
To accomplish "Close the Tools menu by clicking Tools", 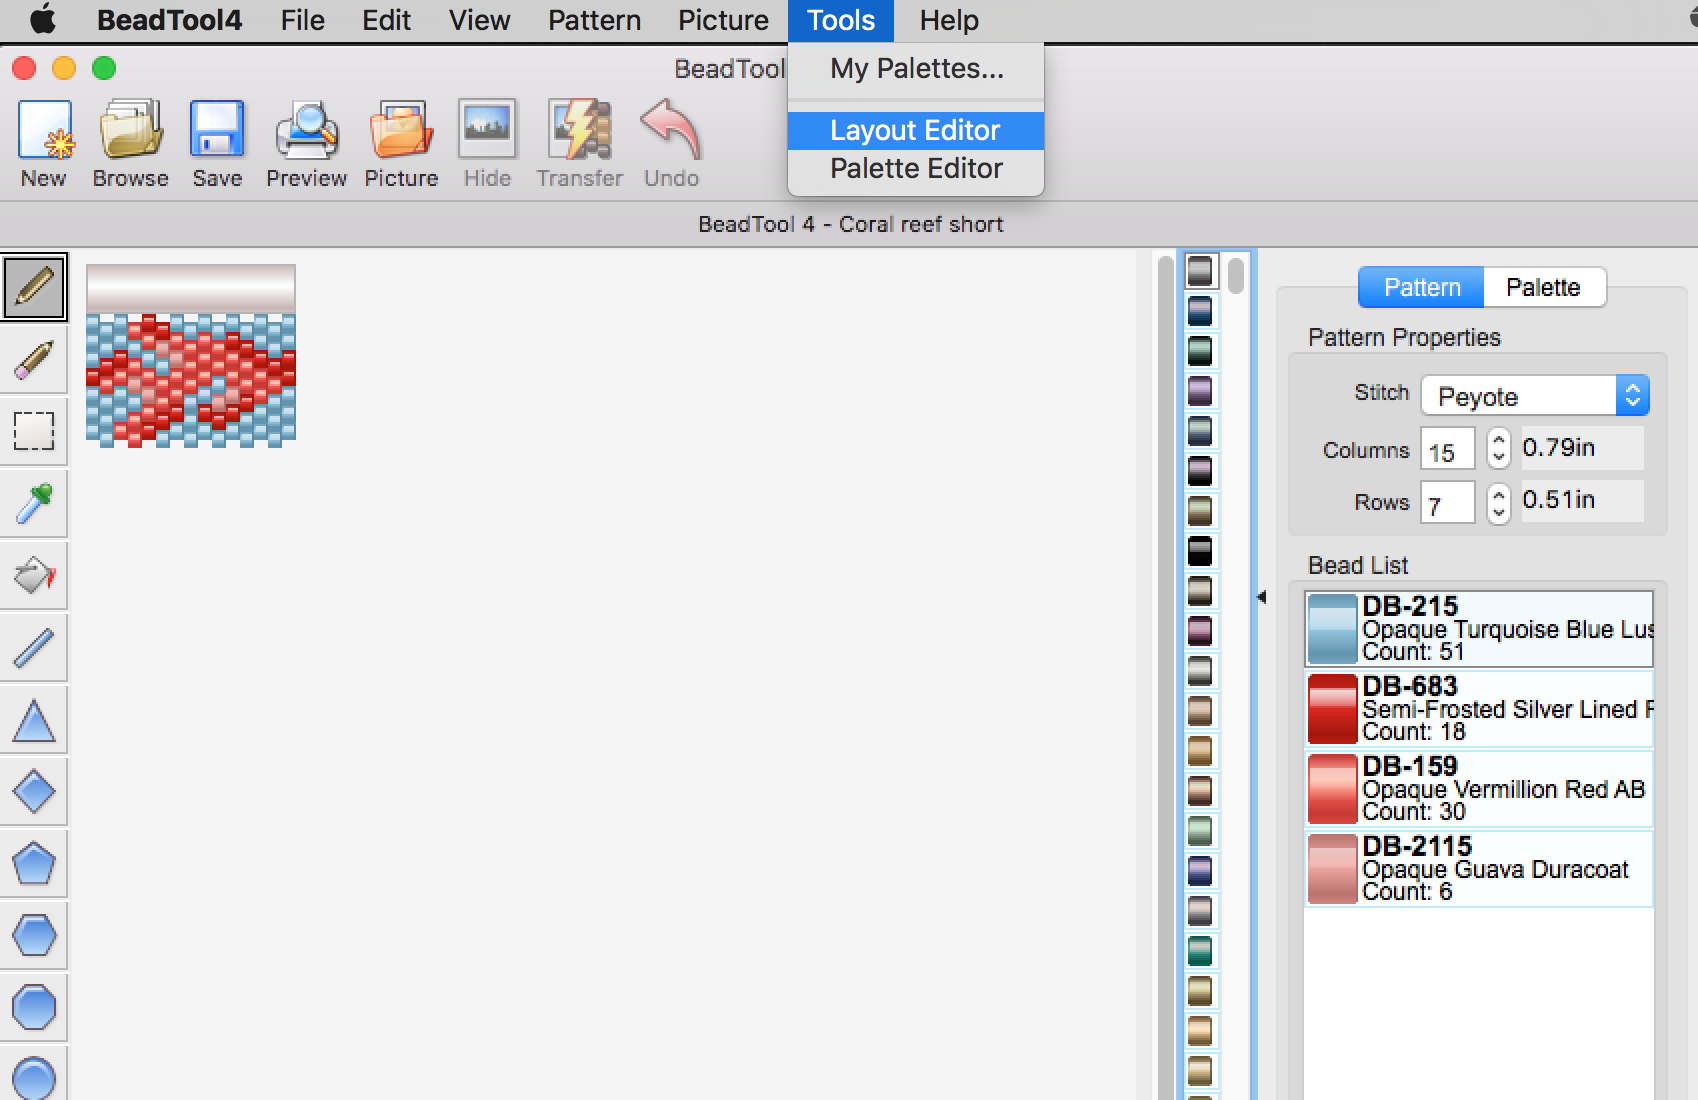I will tap(840, 20).
